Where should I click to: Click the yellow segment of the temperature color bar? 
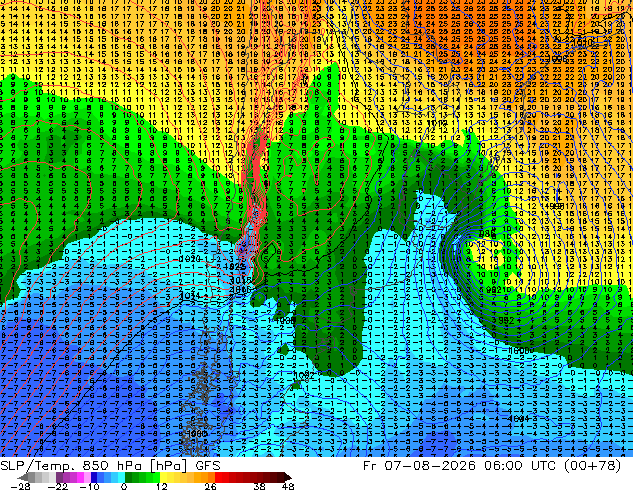(163, 477)
